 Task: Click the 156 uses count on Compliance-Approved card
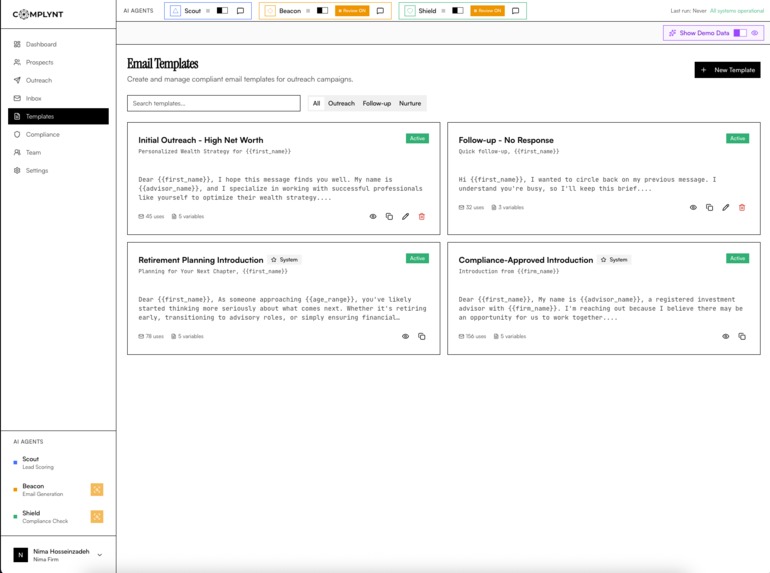point(472,336)
